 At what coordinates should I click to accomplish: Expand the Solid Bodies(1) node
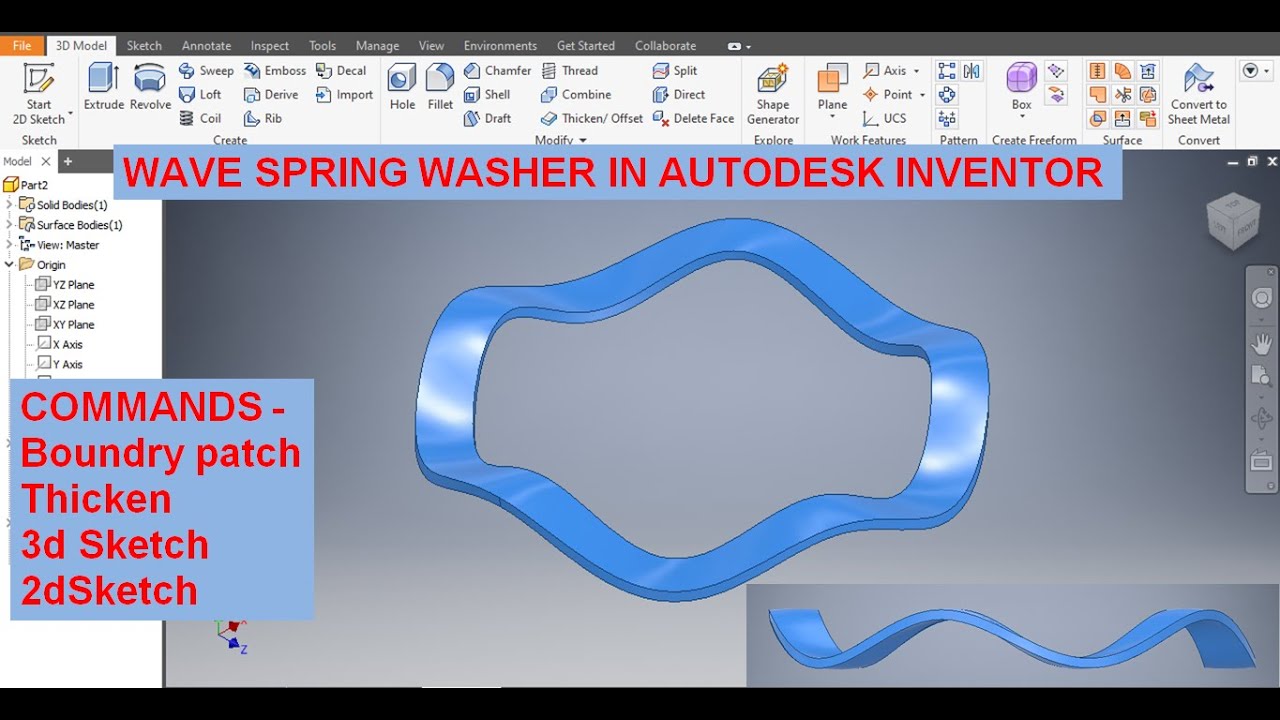coord(10,205)
